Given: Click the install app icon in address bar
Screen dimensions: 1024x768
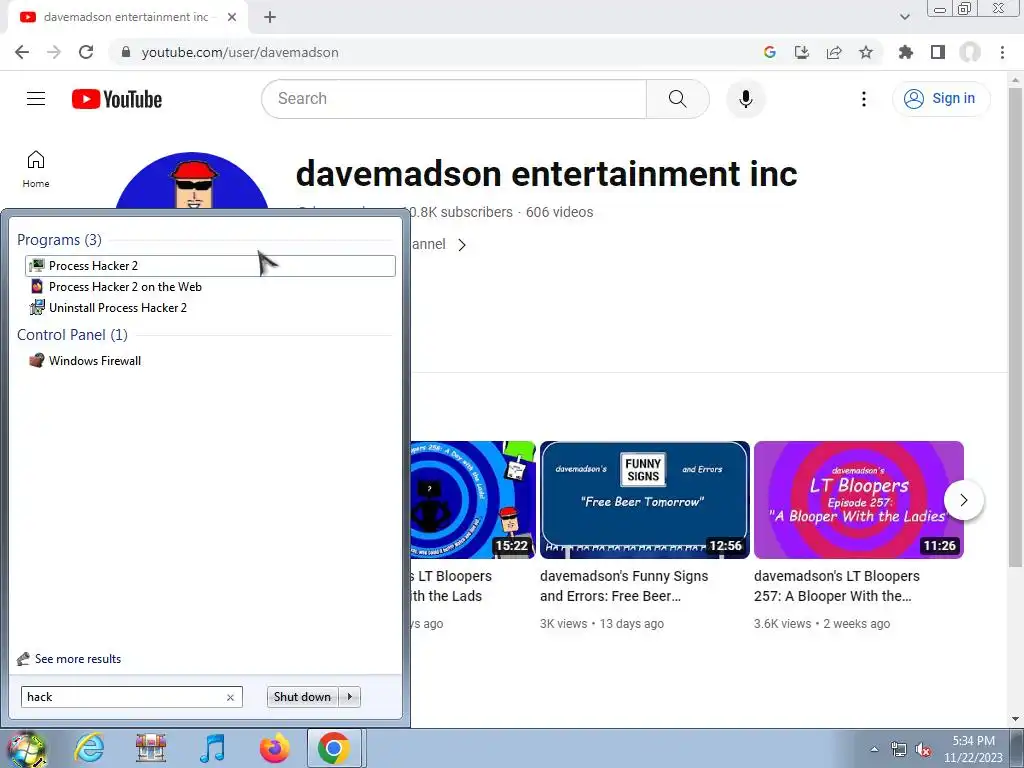Looking at the screenshot, I should click(801, 52).
